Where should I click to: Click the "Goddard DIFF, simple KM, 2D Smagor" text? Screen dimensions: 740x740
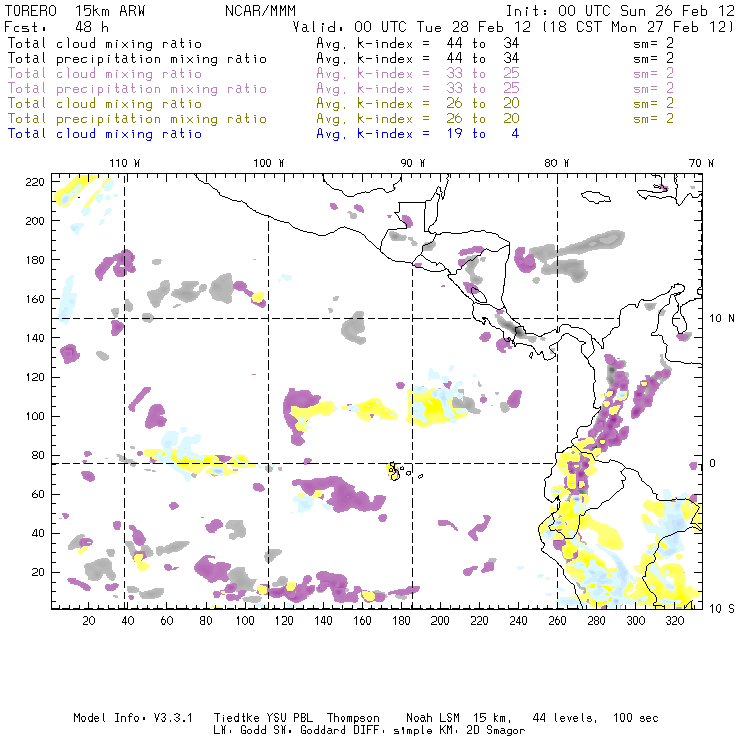[412, 731]
